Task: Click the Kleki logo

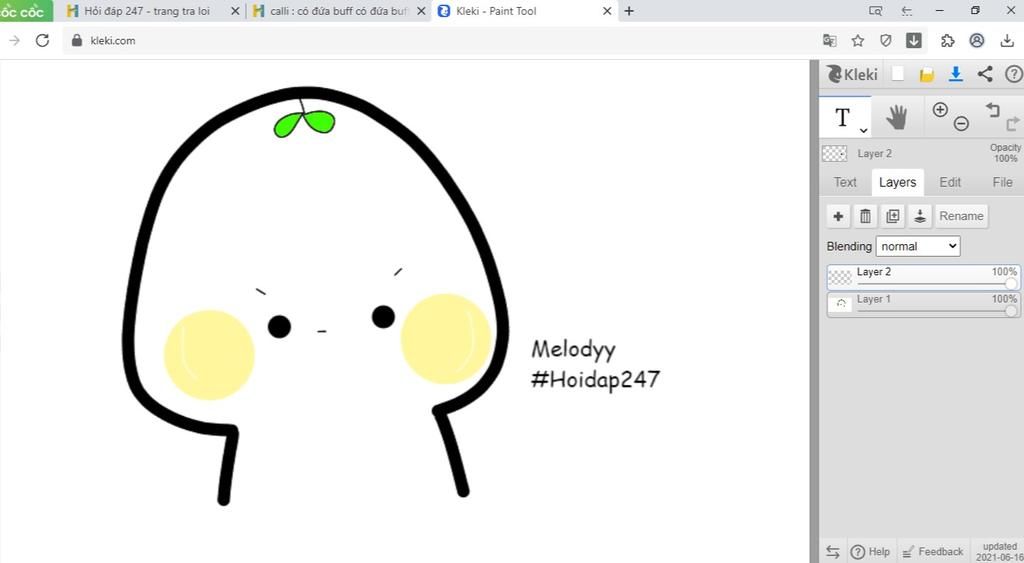Action: (852, 74)
